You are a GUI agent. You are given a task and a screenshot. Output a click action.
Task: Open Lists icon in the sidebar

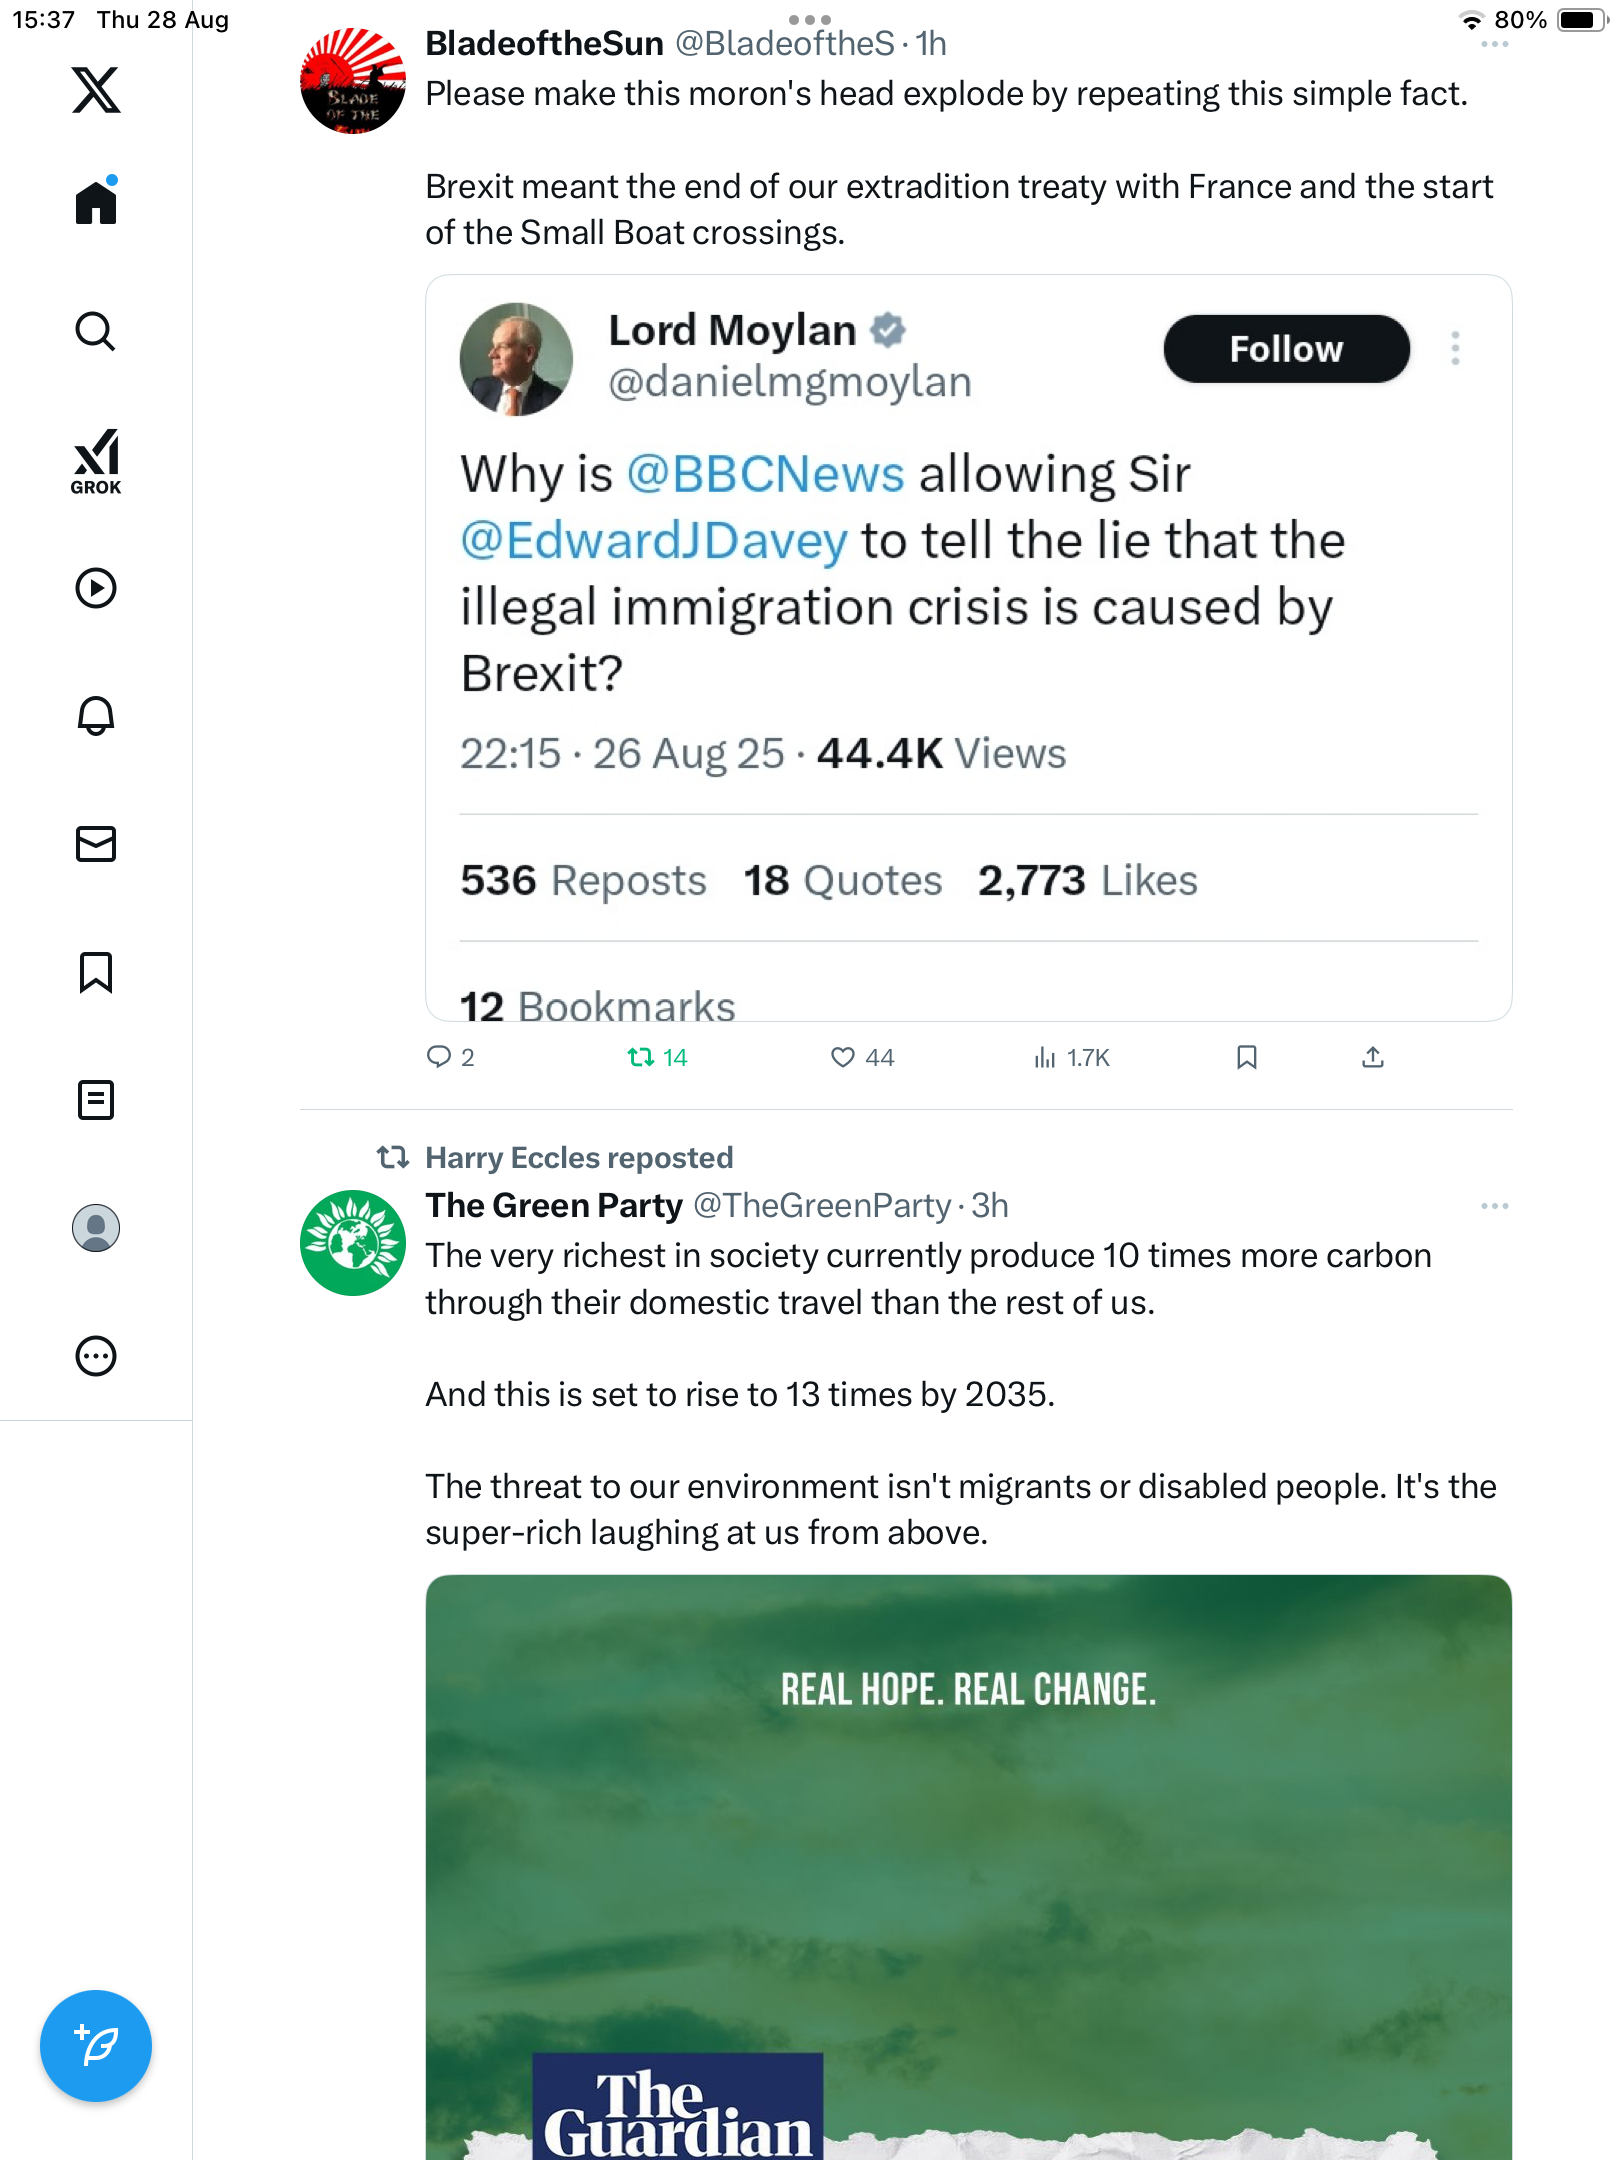tap(96, 1100)
